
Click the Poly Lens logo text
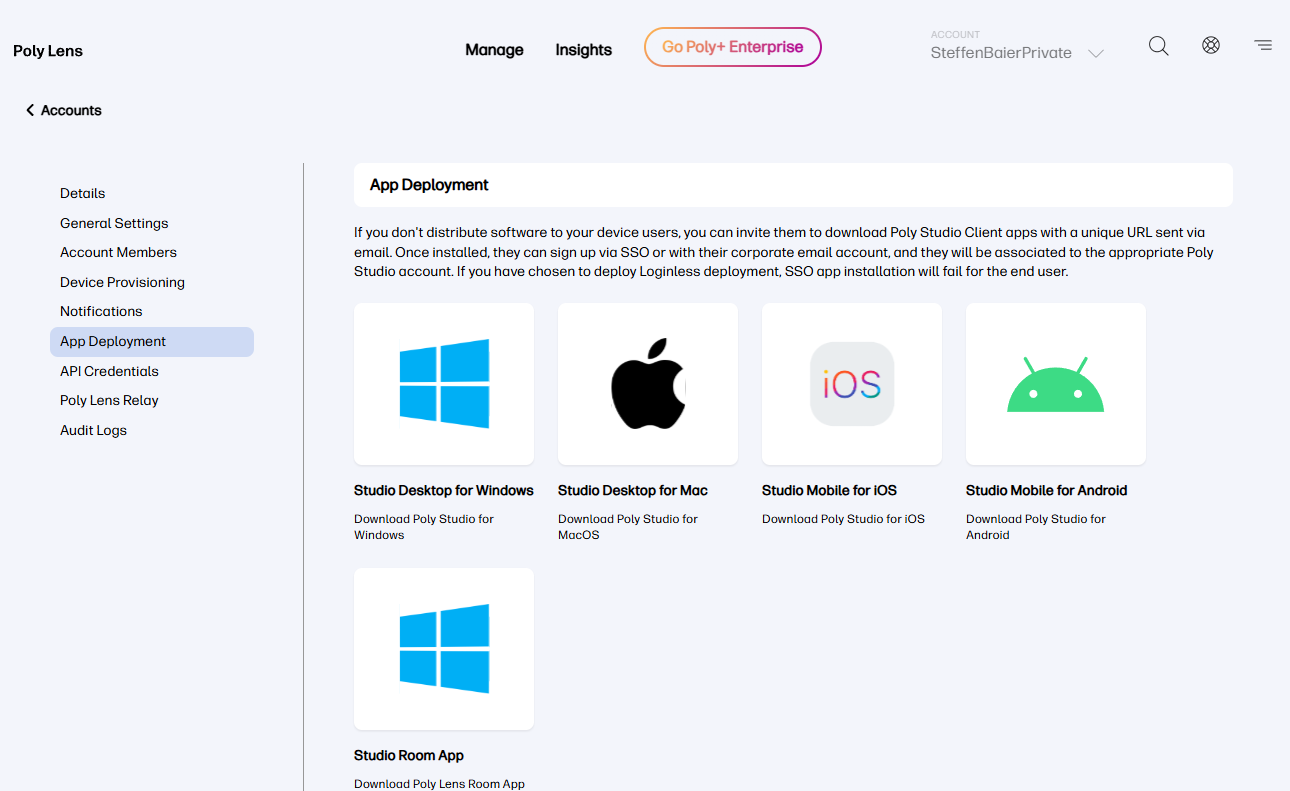(48, 51)
